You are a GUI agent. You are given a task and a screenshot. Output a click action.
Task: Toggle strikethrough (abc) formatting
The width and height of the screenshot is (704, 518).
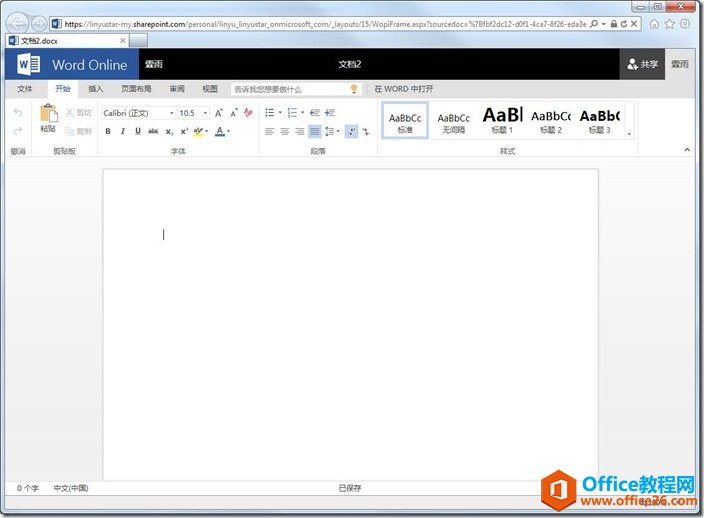point(153,131)
